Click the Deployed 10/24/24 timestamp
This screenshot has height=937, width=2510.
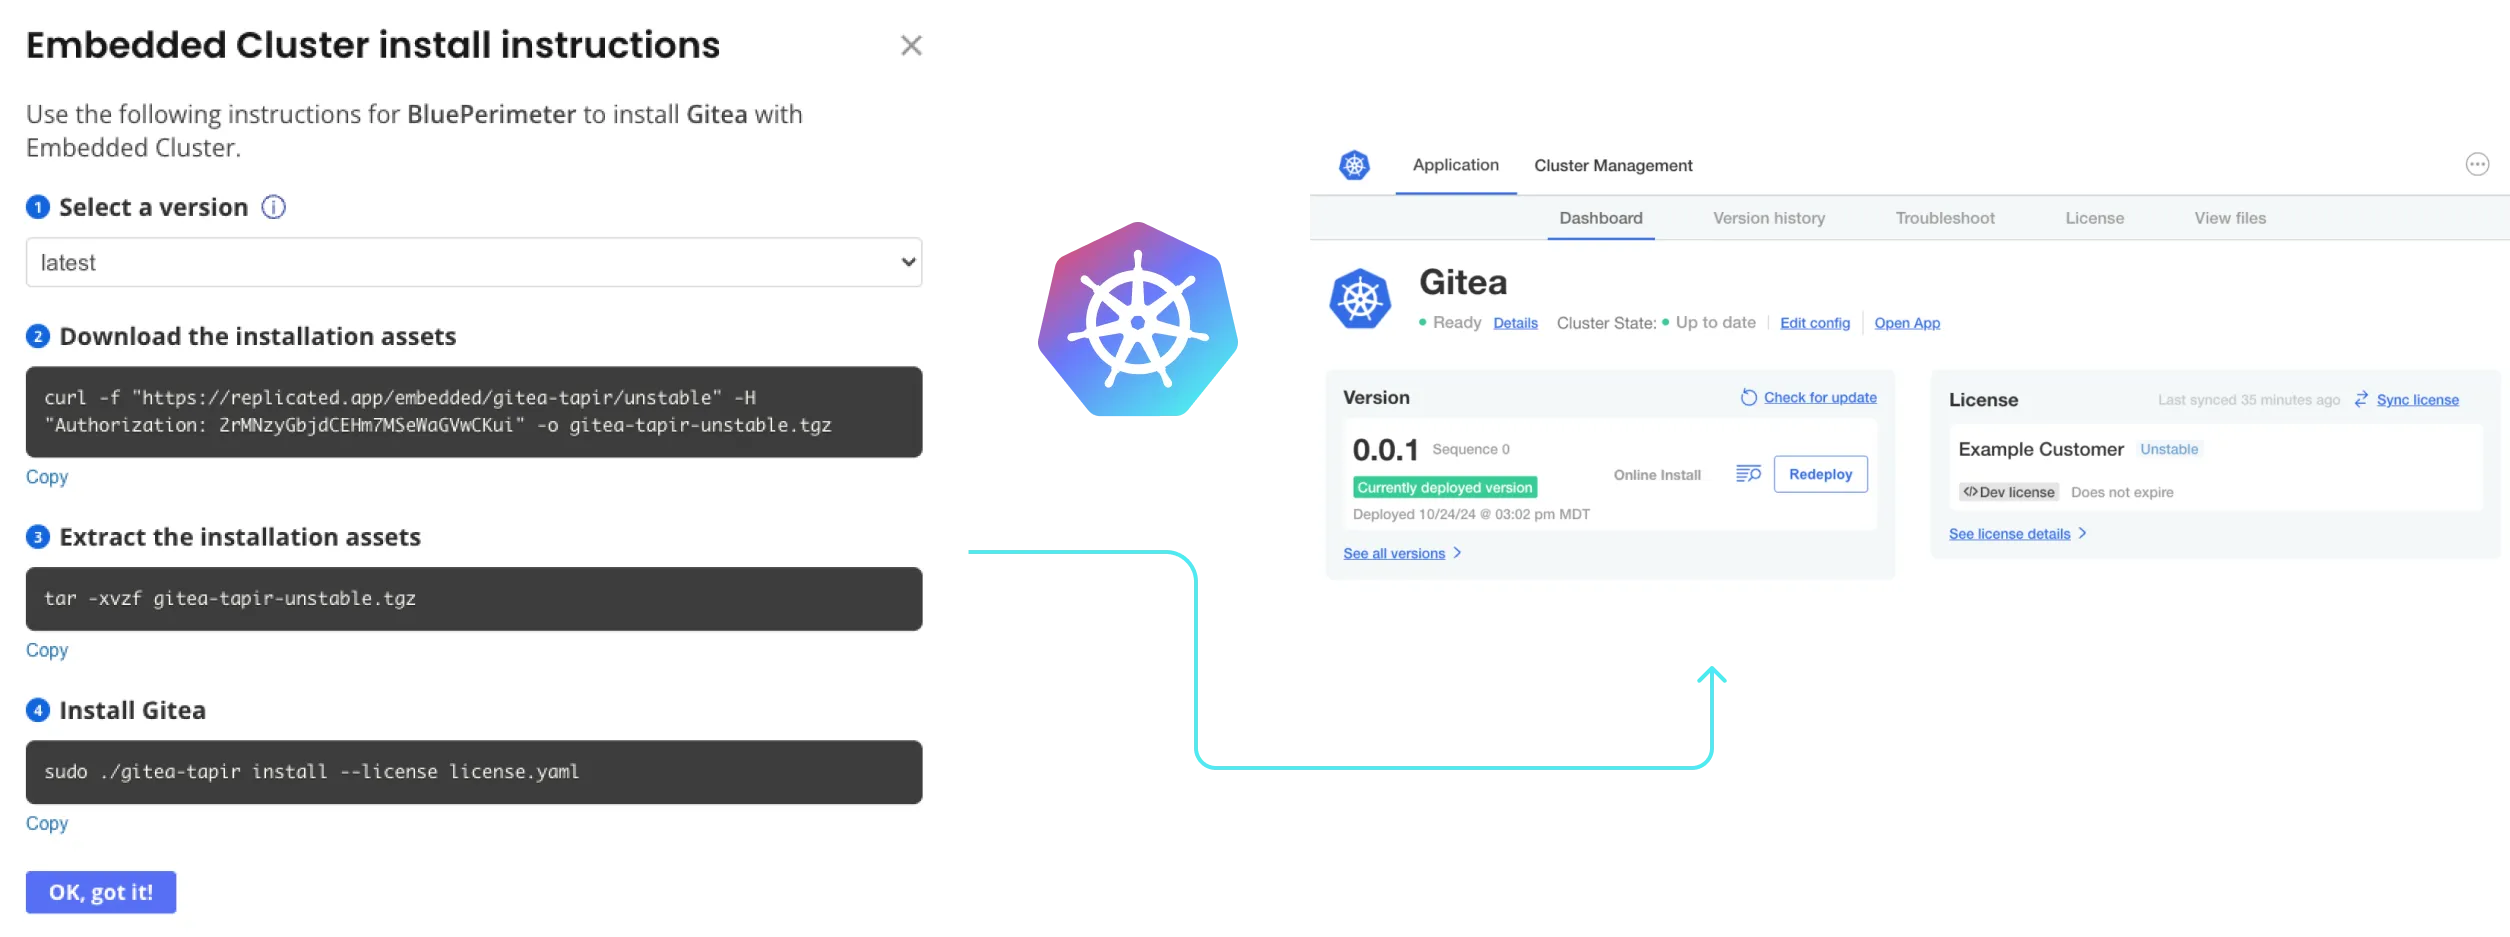1471,514
